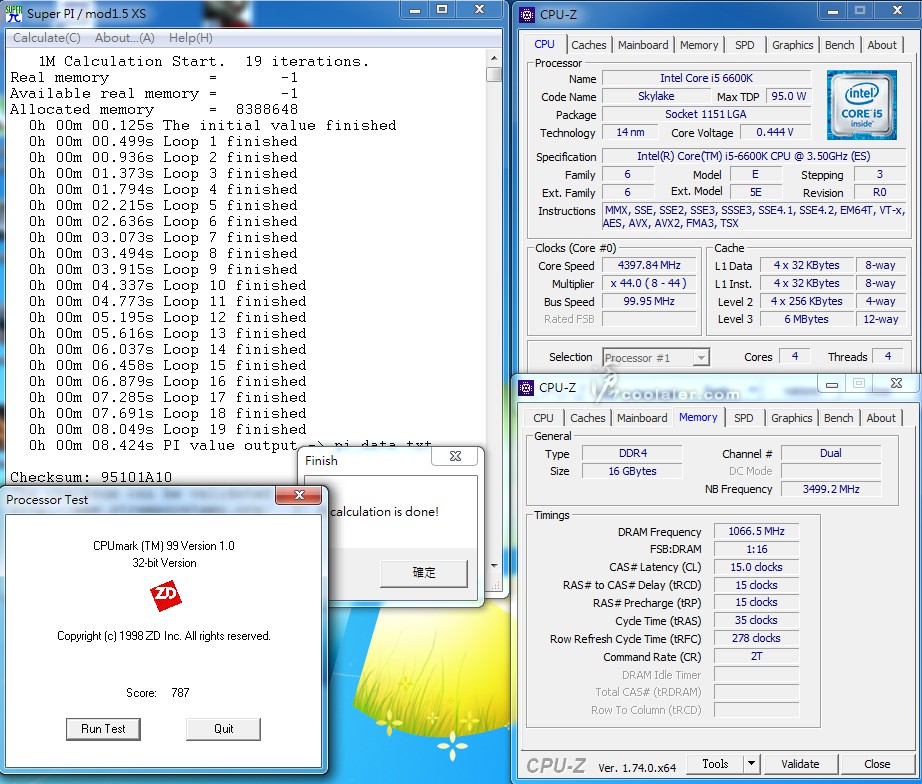The width and height of the screenshot is (922, 784).
Task: Open About menu in Super PI
Action: (x=125, y=38)
